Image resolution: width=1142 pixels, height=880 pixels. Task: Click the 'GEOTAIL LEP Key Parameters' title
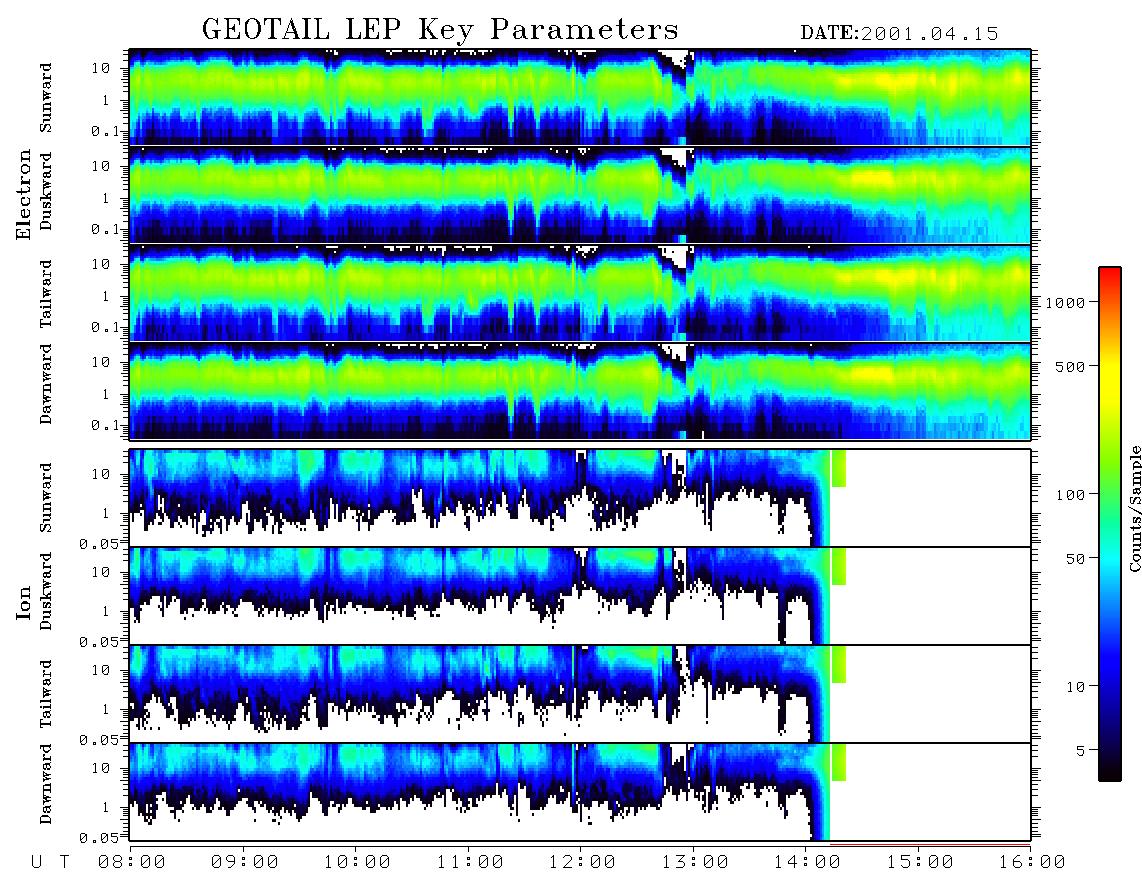(440, 30)
